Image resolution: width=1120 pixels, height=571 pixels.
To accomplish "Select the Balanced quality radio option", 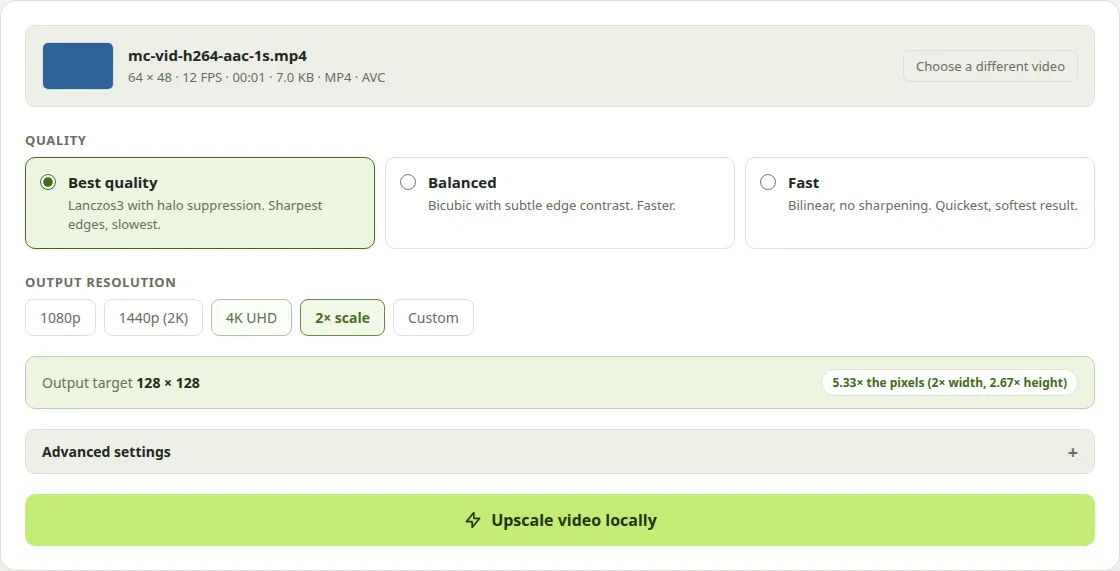I will (x=408, y=182).
